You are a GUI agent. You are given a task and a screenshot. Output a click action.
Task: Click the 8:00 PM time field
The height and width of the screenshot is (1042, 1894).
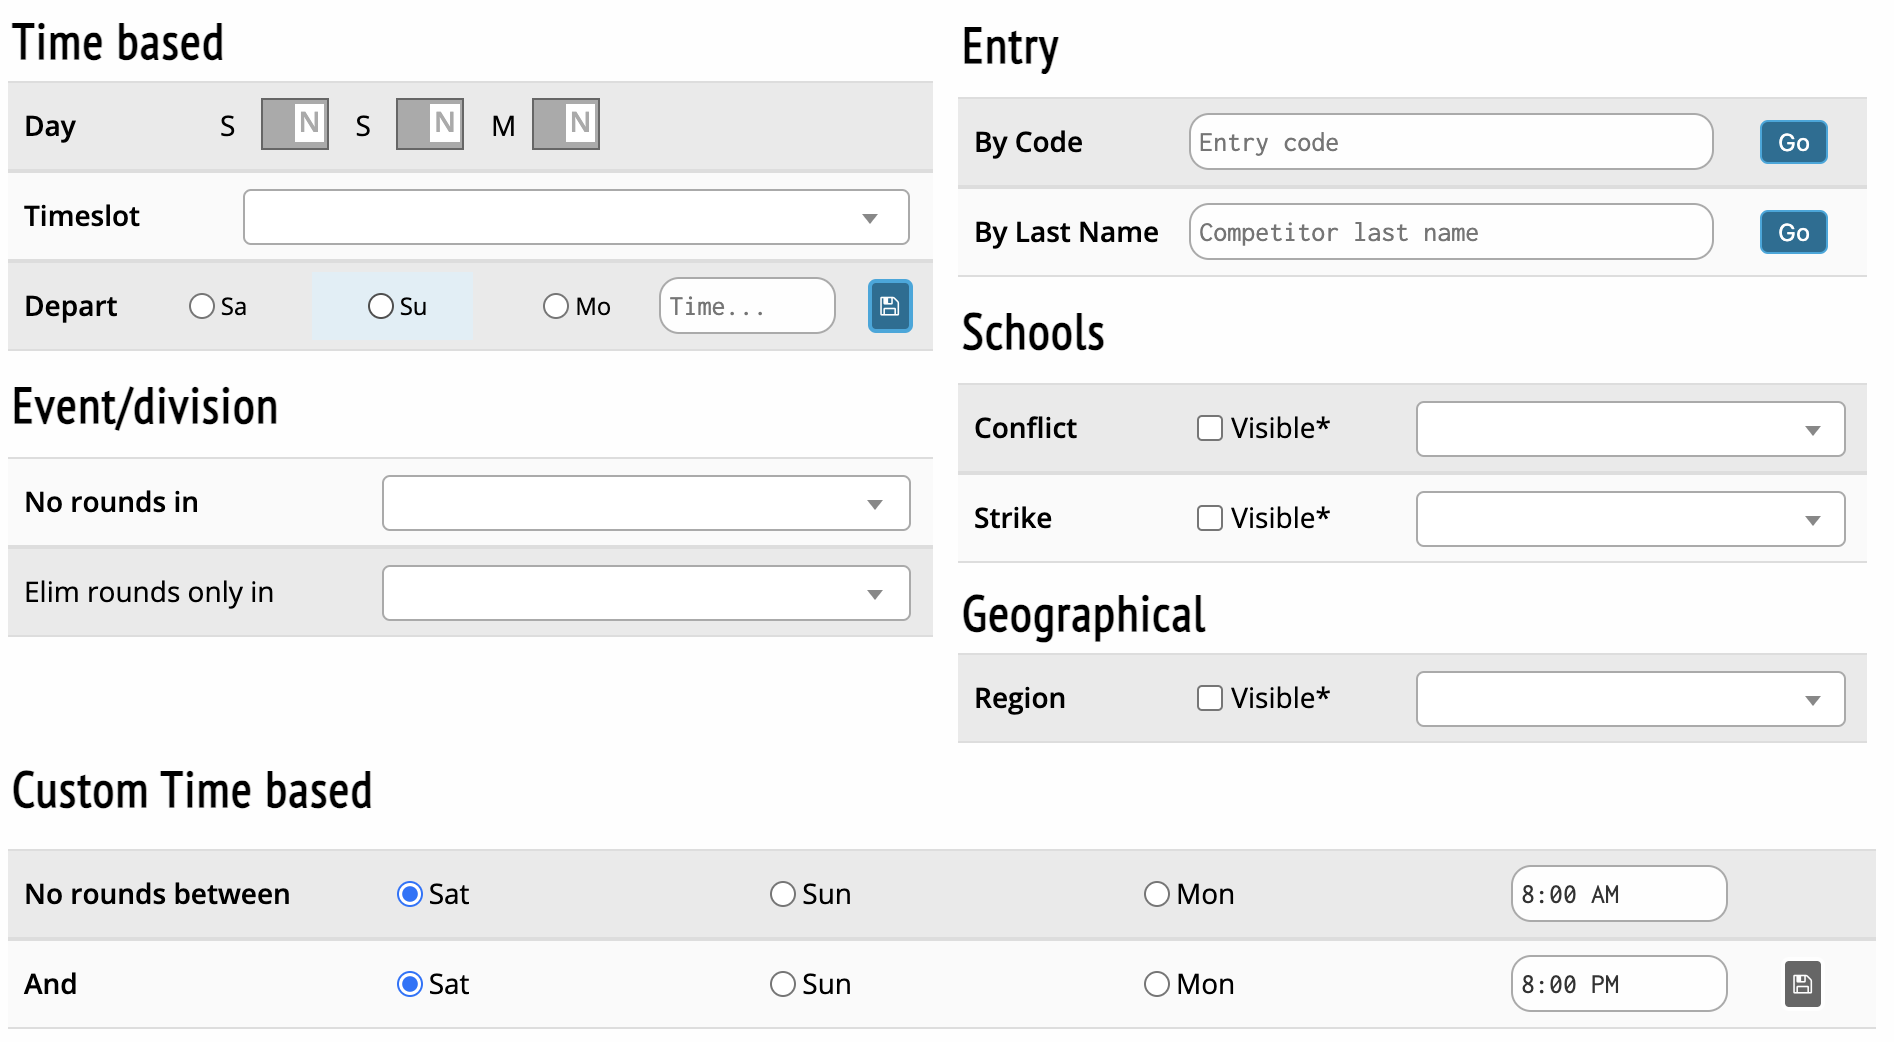pos(1618,984)
